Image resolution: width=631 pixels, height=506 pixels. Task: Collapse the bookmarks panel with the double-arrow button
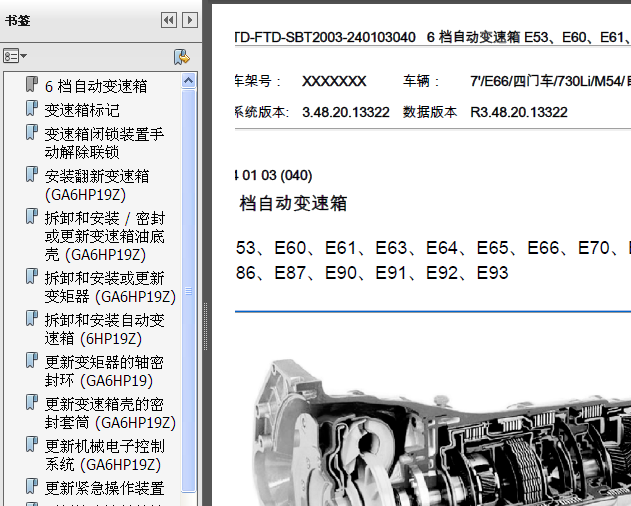click(x=169, y=20)
